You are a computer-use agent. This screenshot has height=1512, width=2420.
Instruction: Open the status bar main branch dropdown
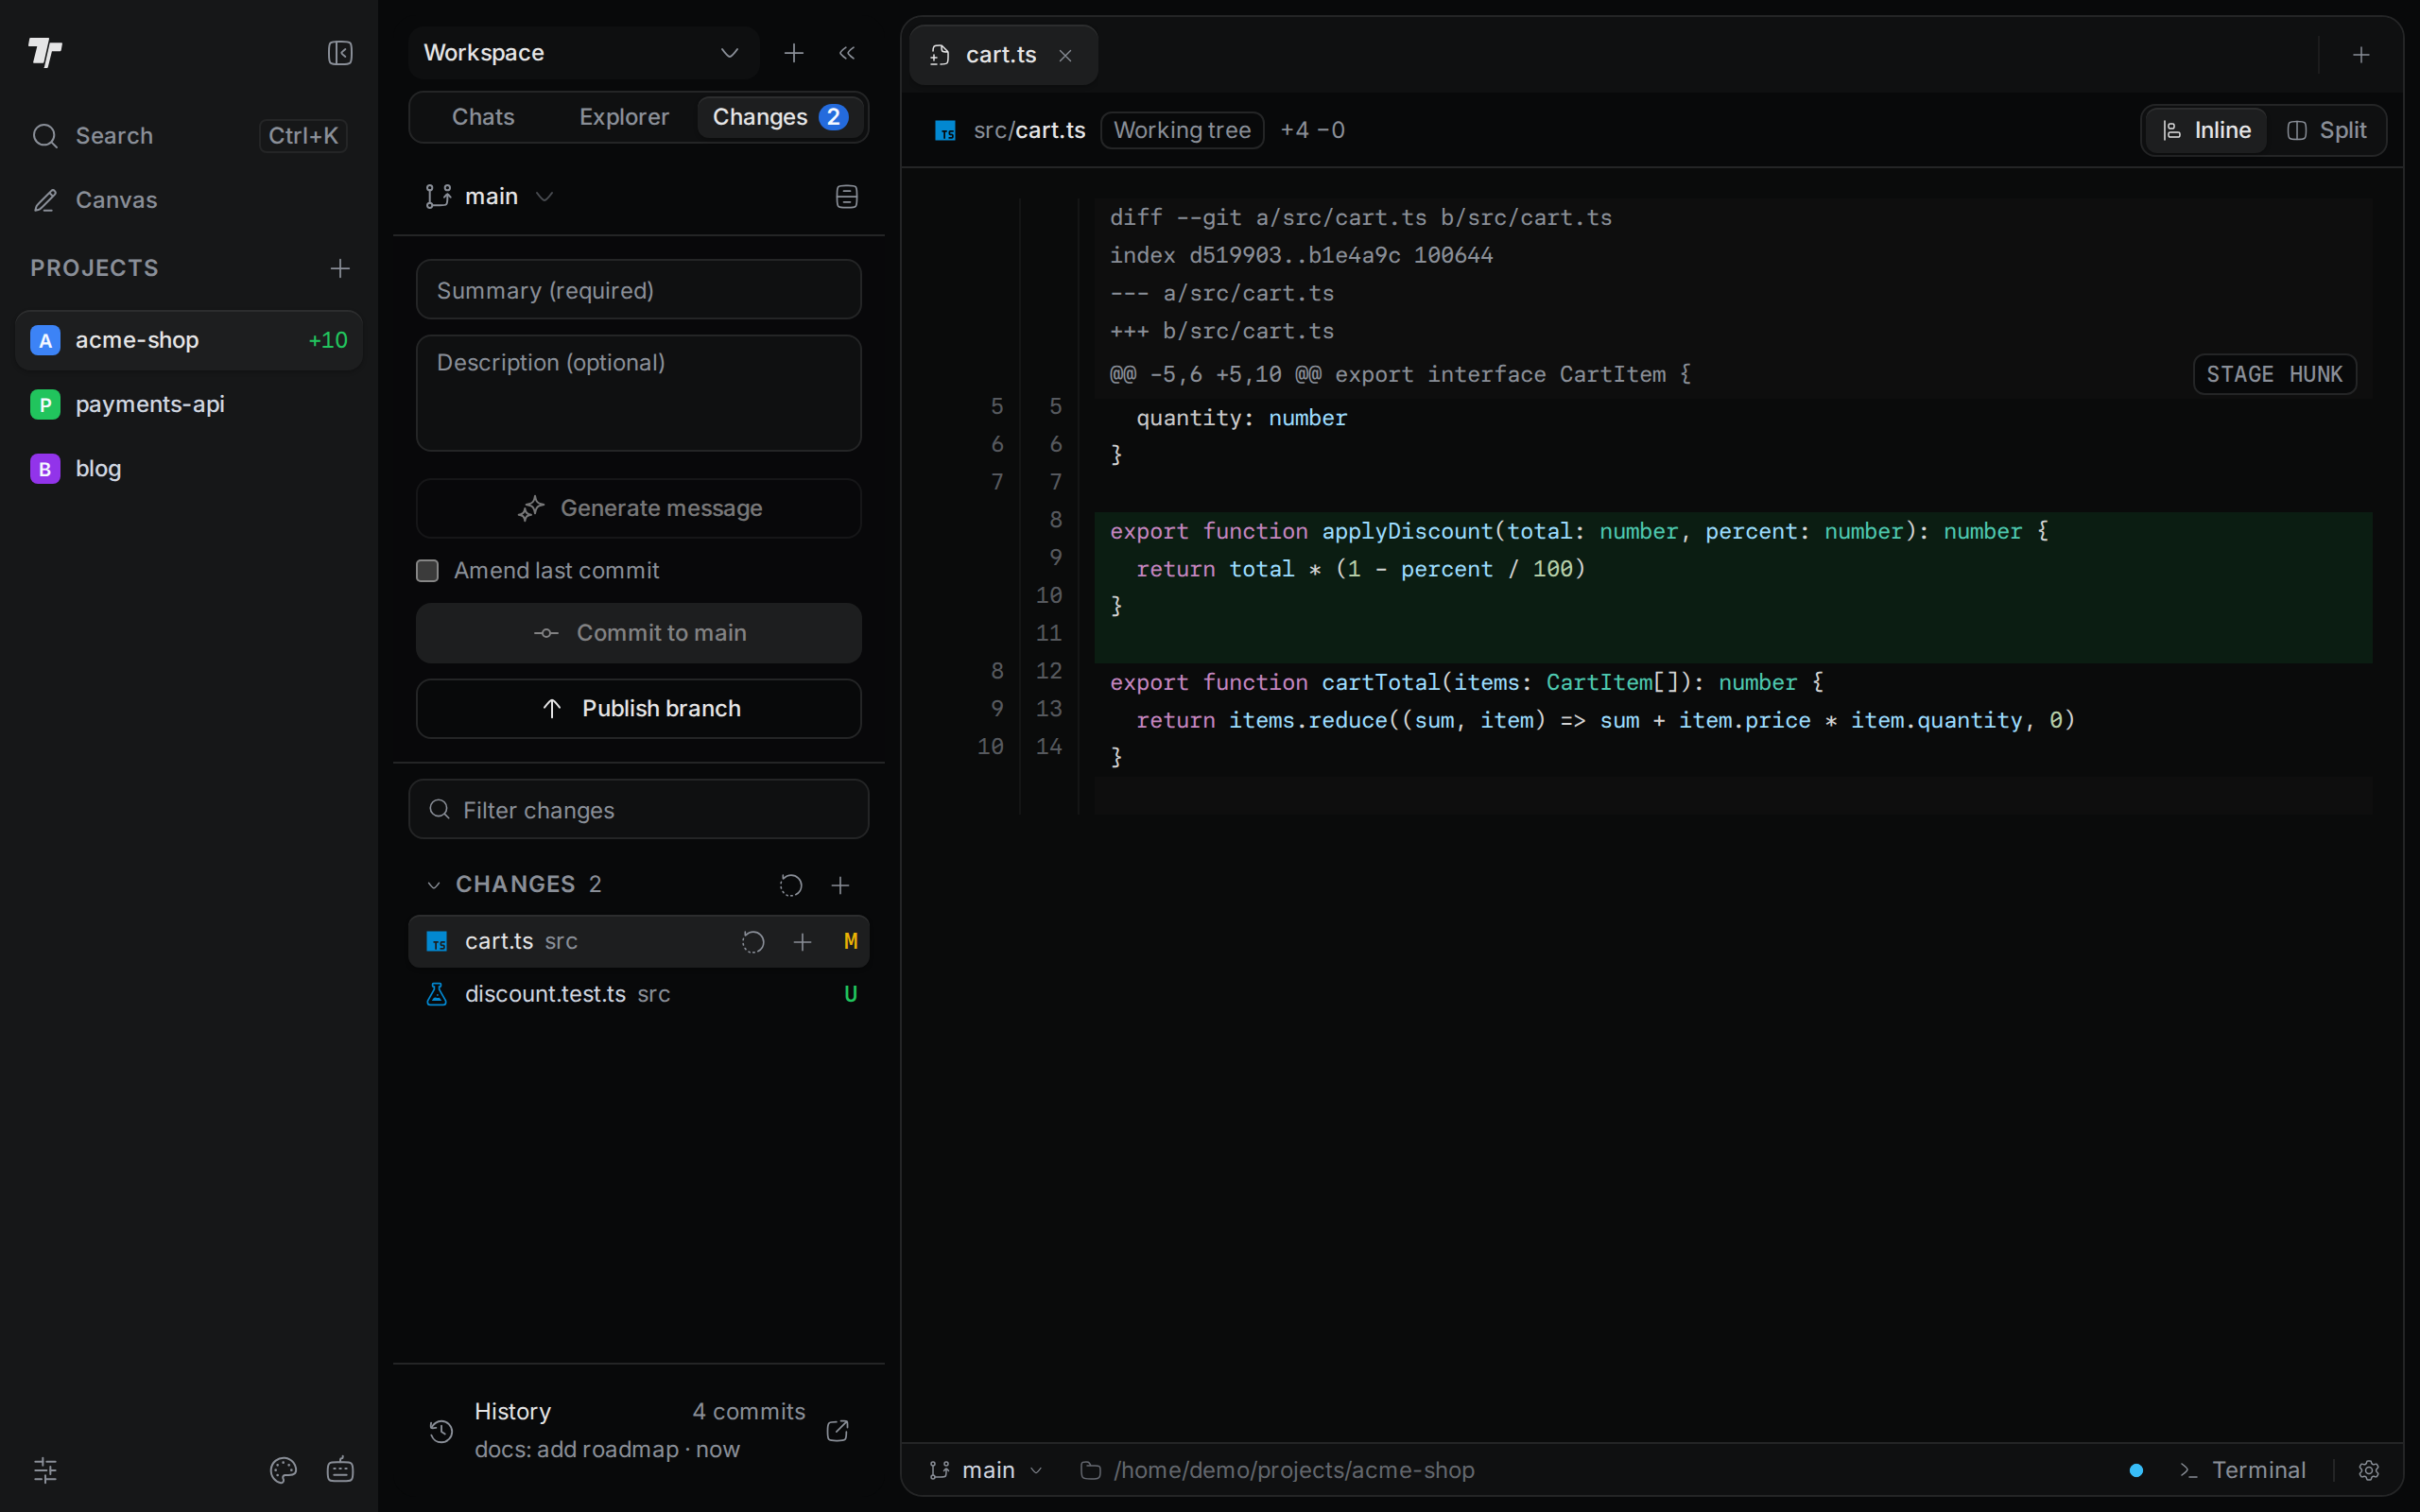coord(986,1470)
